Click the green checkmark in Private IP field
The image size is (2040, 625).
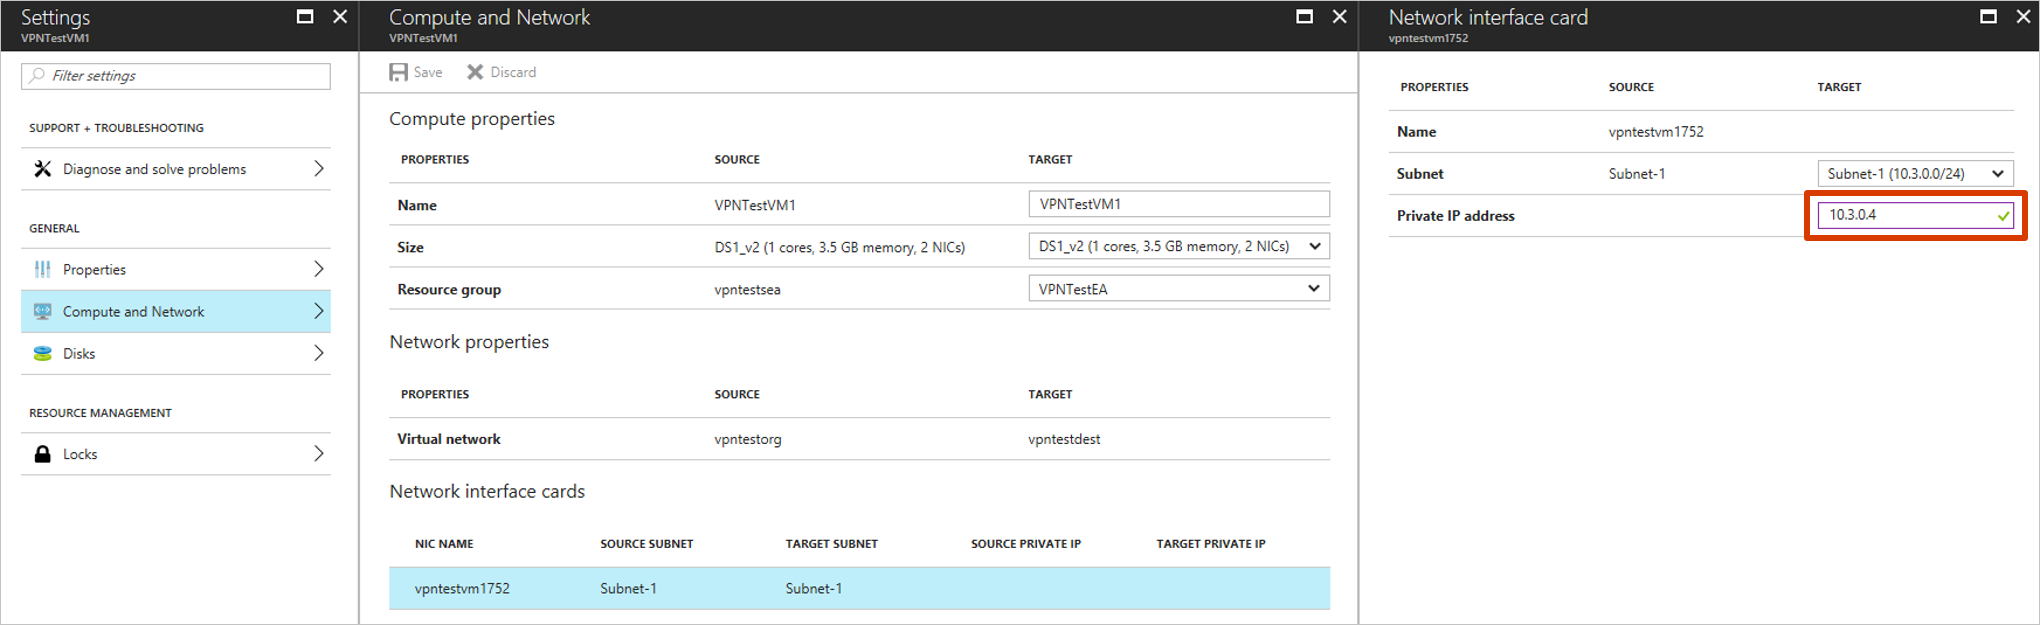click(2003, 215)
